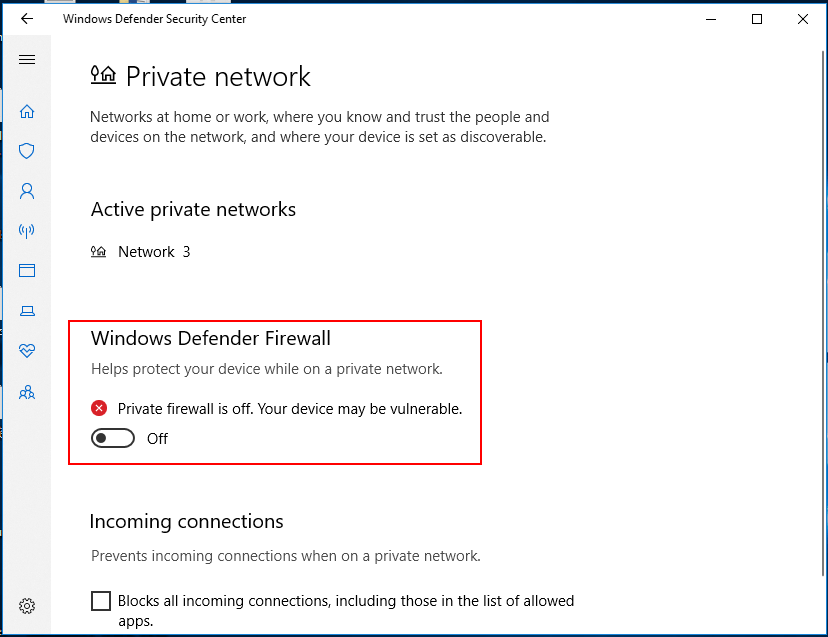Click the Private network heading icon
The height and width of the screenshot is (637, 828).
(x=103, y=76)
